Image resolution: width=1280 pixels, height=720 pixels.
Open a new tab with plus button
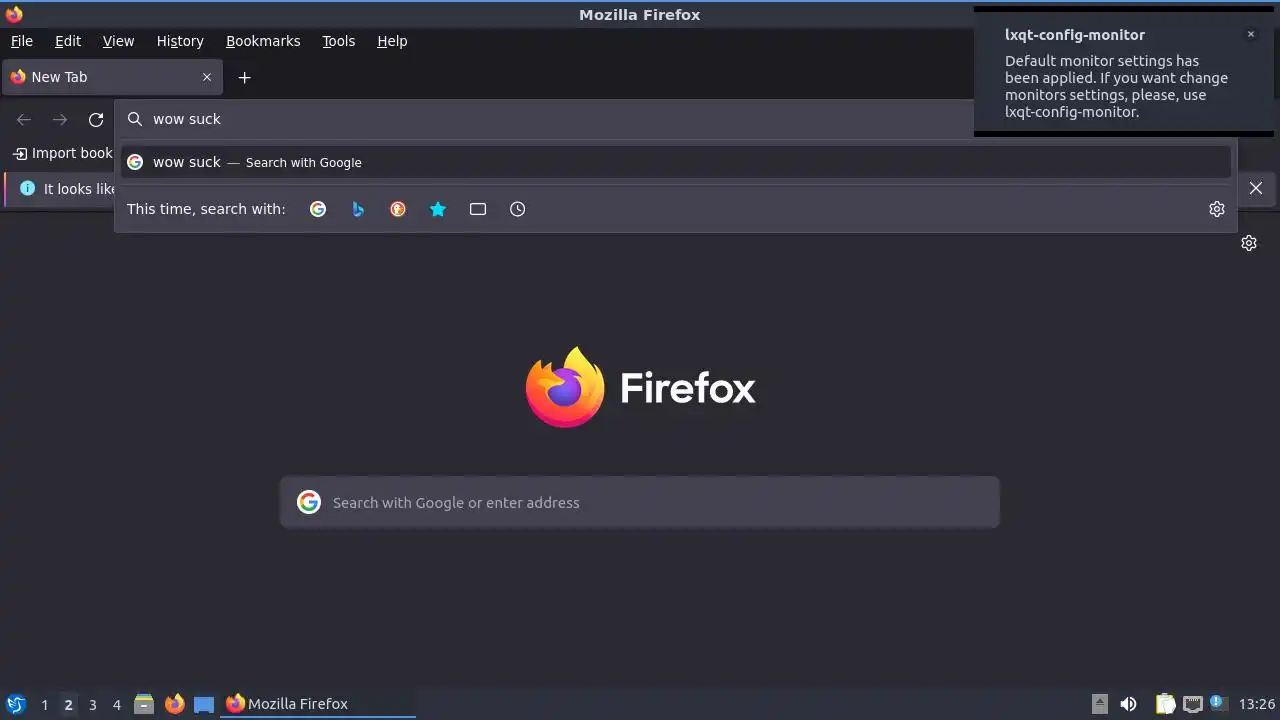[244, 77]
